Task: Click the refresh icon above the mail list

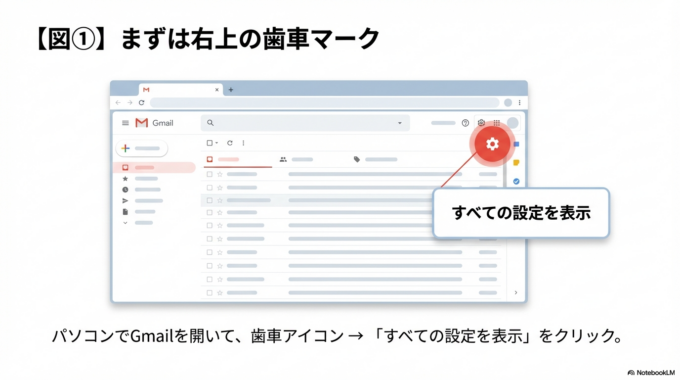Action: 230,143
